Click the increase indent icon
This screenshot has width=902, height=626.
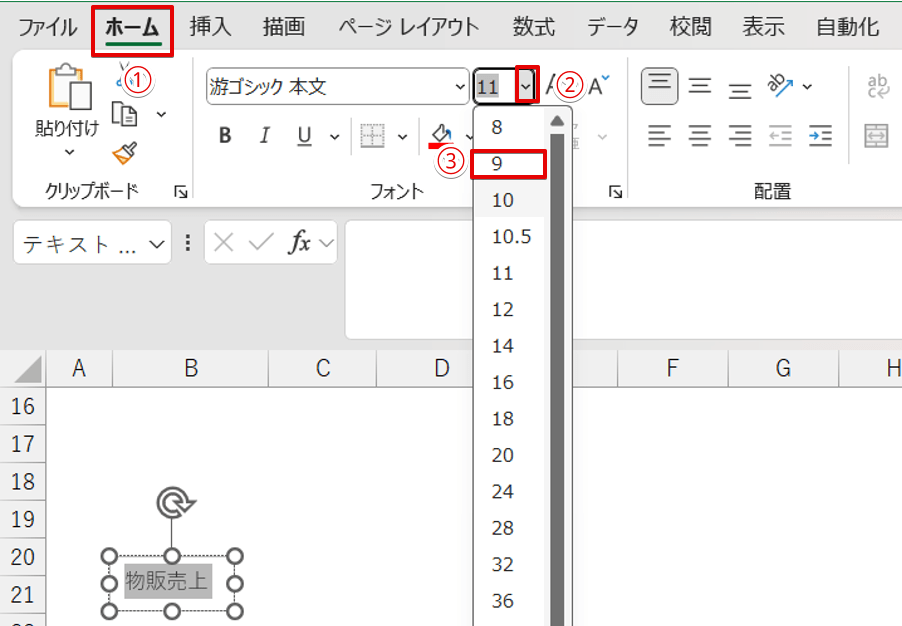click(x=820, y=135)
